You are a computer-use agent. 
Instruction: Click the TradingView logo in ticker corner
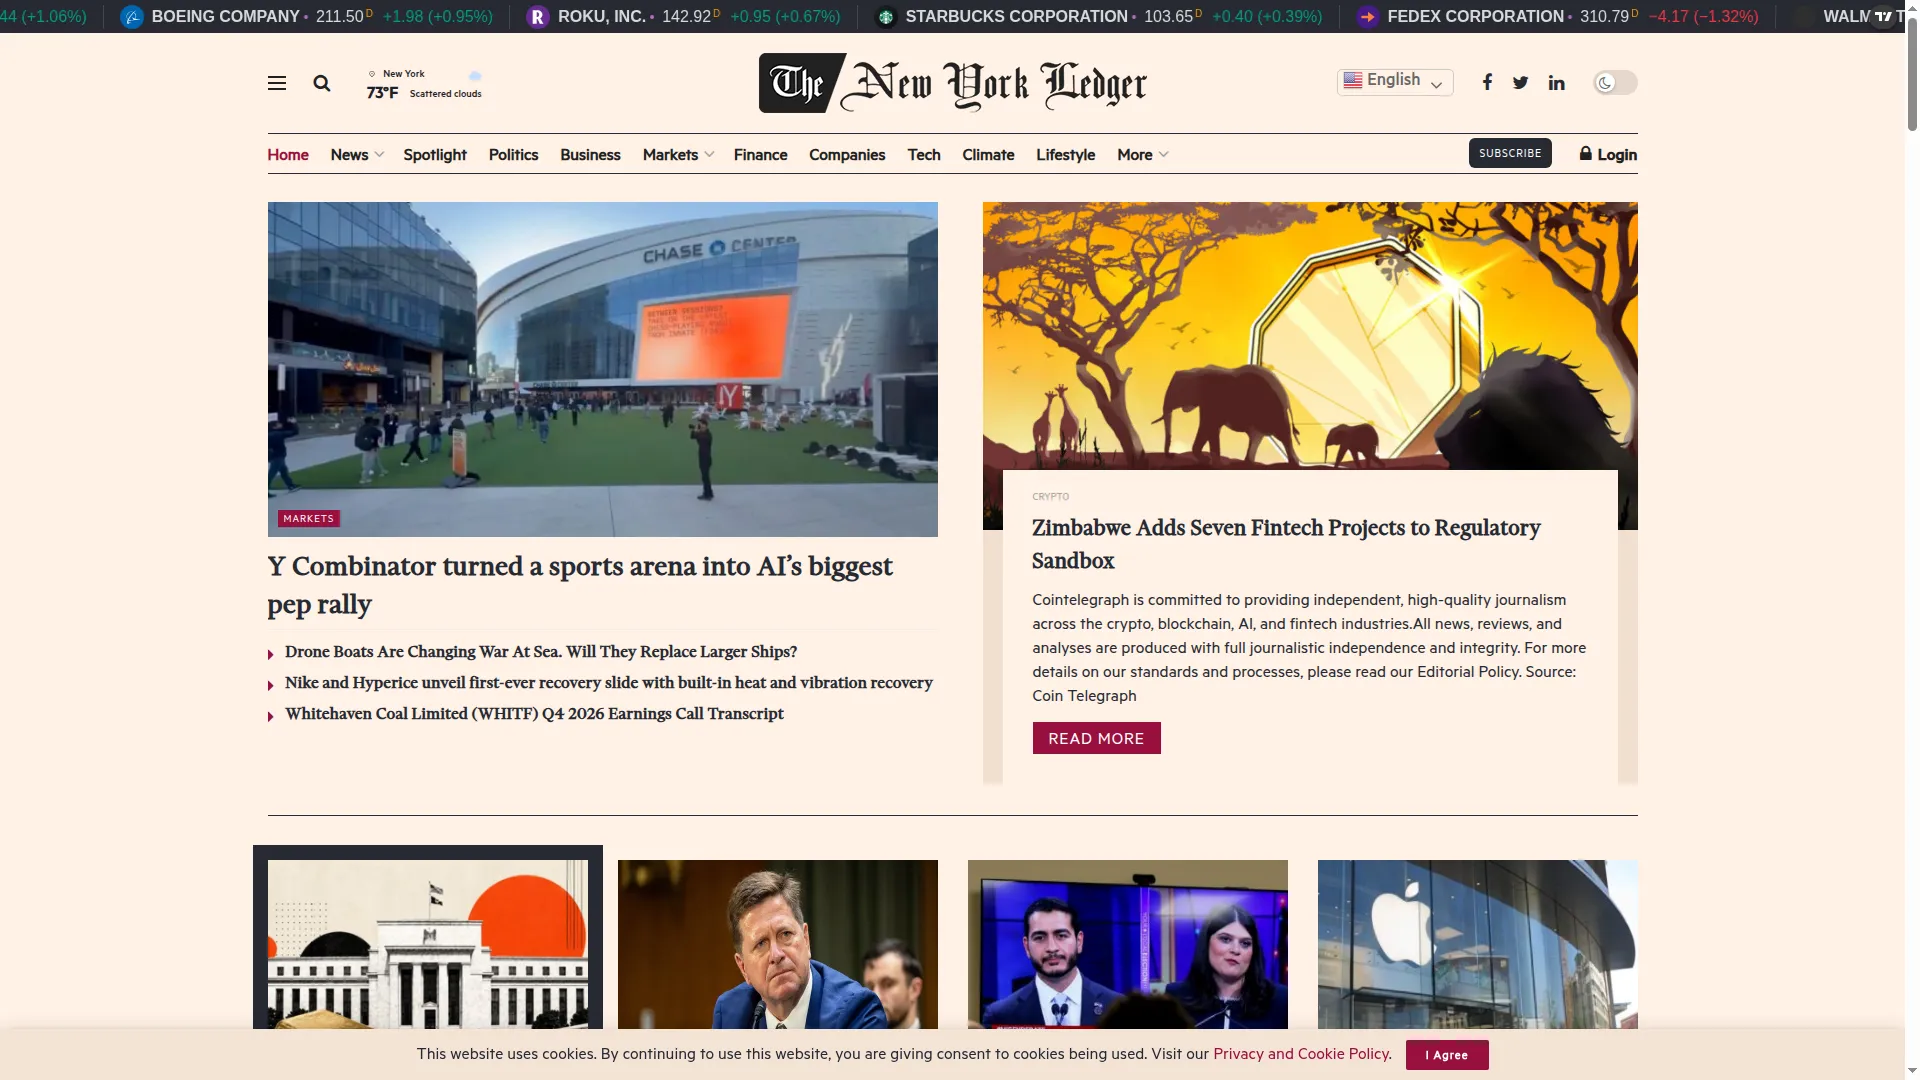(x=1884, y=16)
